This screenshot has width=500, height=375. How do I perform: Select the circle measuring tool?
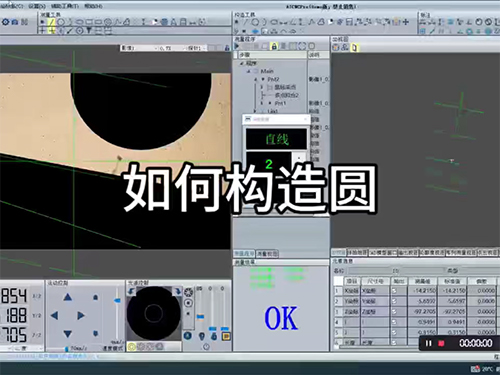(61, 22)
